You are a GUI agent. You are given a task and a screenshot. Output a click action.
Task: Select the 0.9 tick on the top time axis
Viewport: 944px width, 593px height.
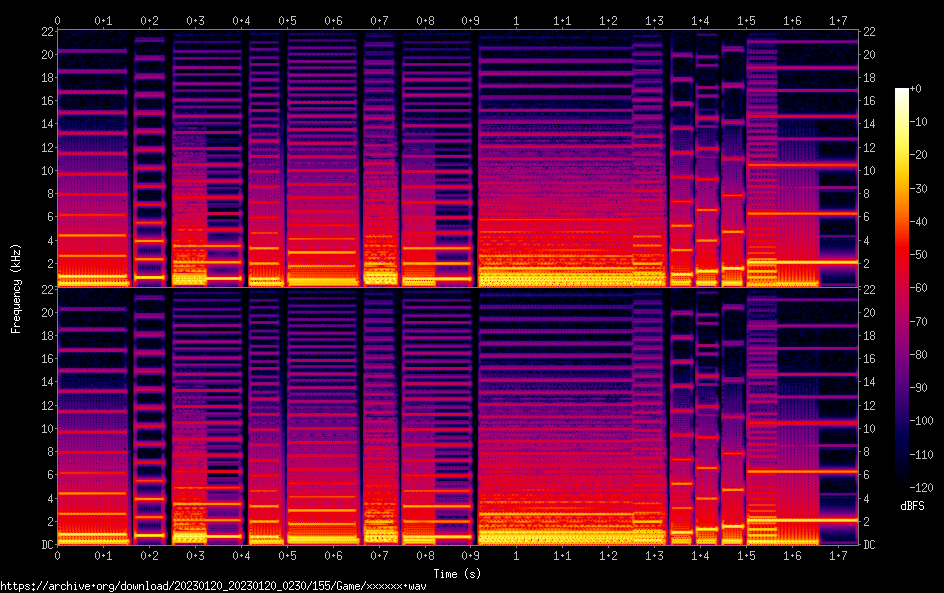click(470, 20)
